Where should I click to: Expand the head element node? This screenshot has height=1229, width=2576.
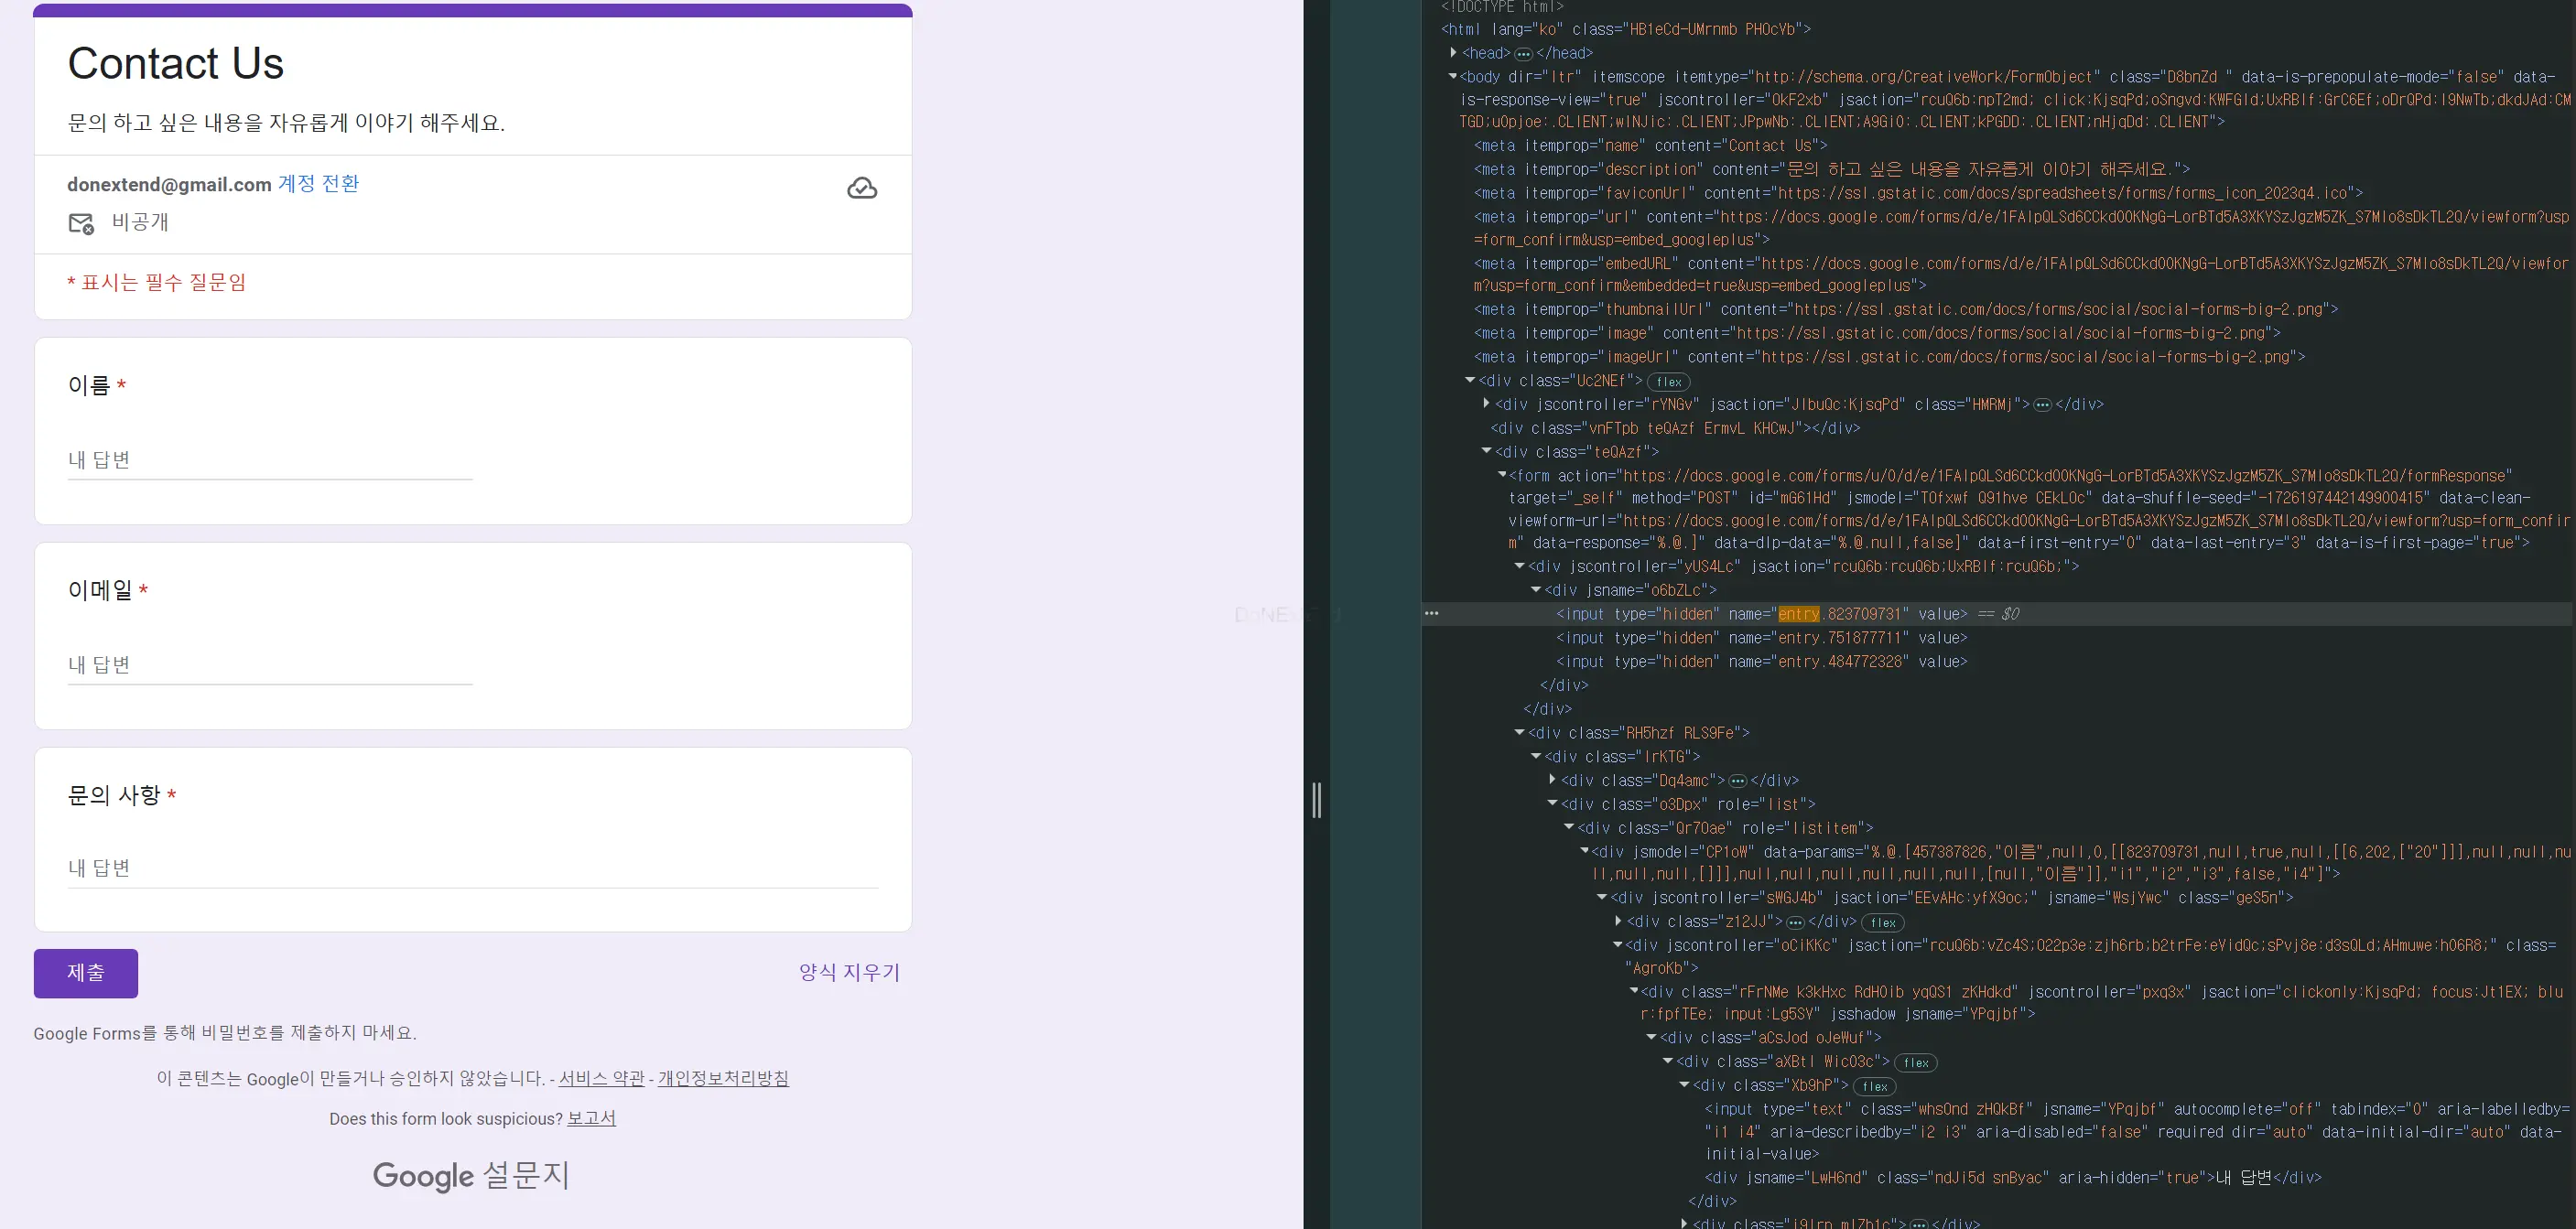point(1453,53)
